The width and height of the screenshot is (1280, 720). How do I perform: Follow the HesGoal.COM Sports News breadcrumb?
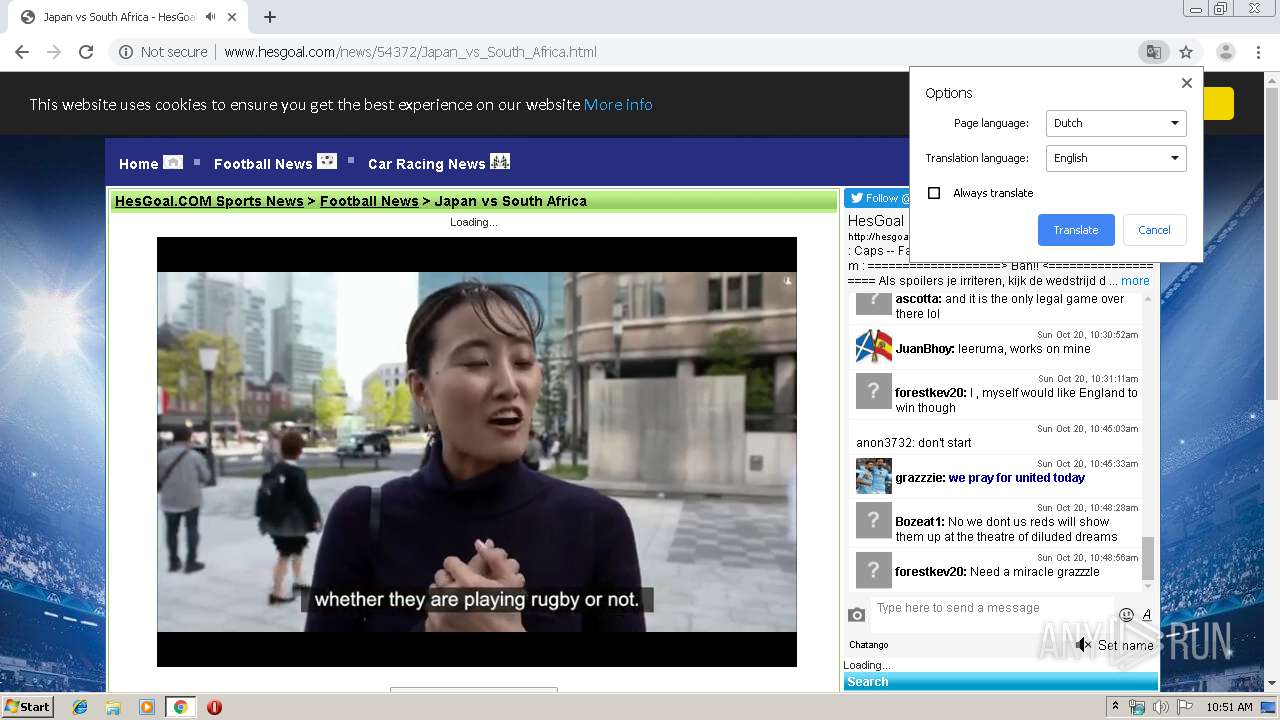point(209,201)
